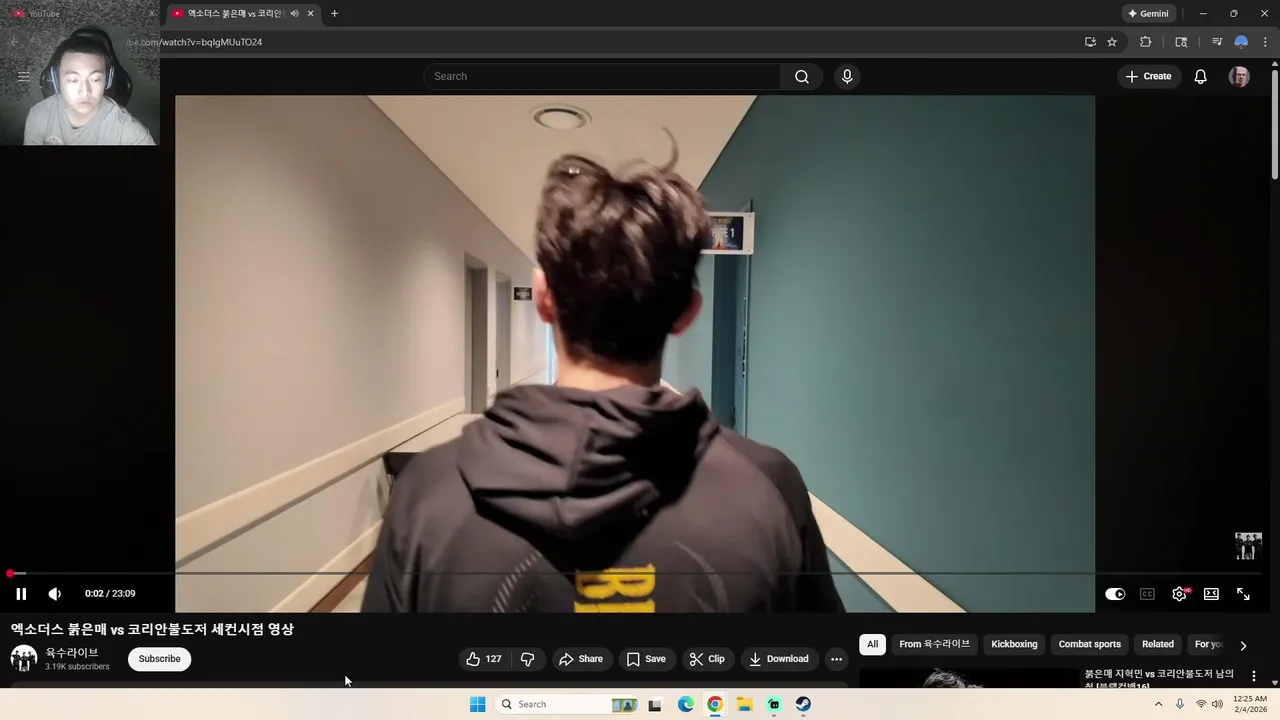Image resolution: width=1280 pixels, height=720 pixels.
Task: Click the video title text
Action: pyautogui.click(x=152, y=629)
